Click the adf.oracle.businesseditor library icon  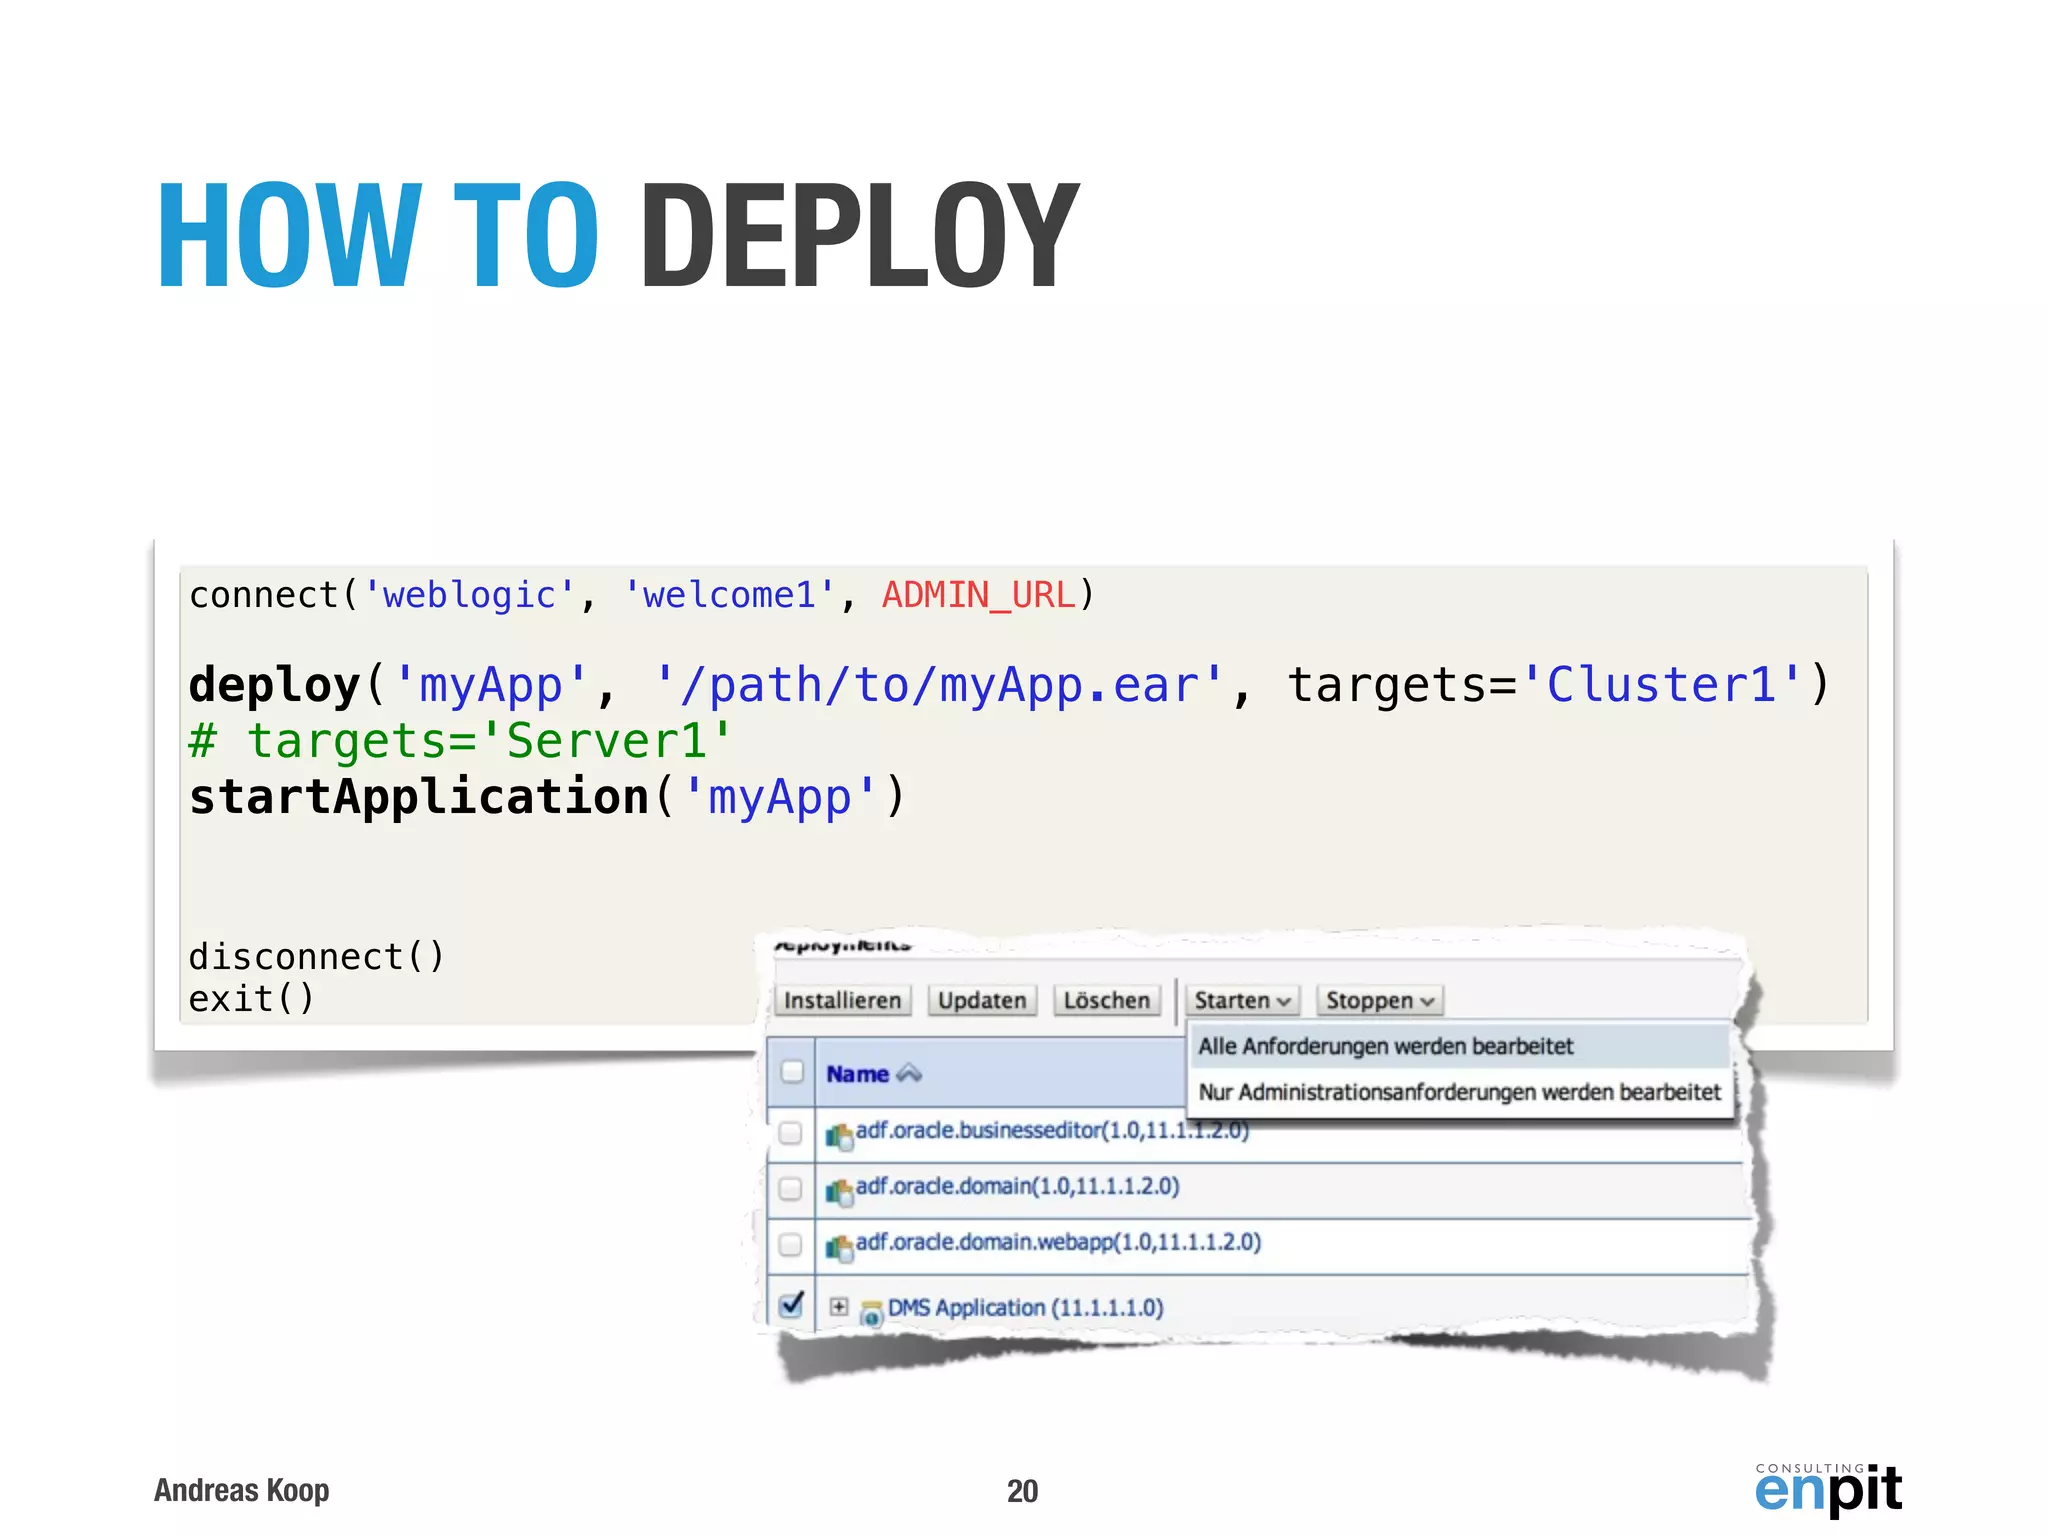click(x=839, y=1136)
